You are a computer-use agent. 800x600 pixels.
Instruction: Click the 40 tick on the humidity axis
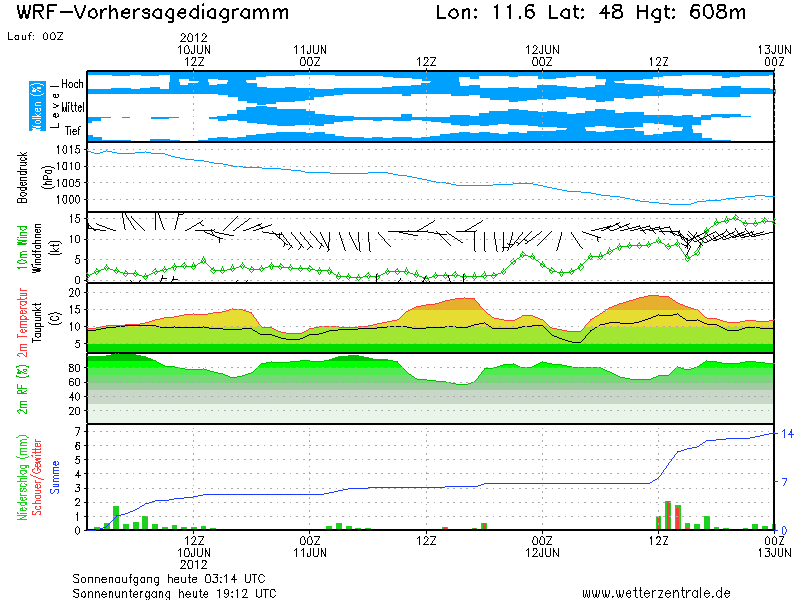[x=74, y=396]
